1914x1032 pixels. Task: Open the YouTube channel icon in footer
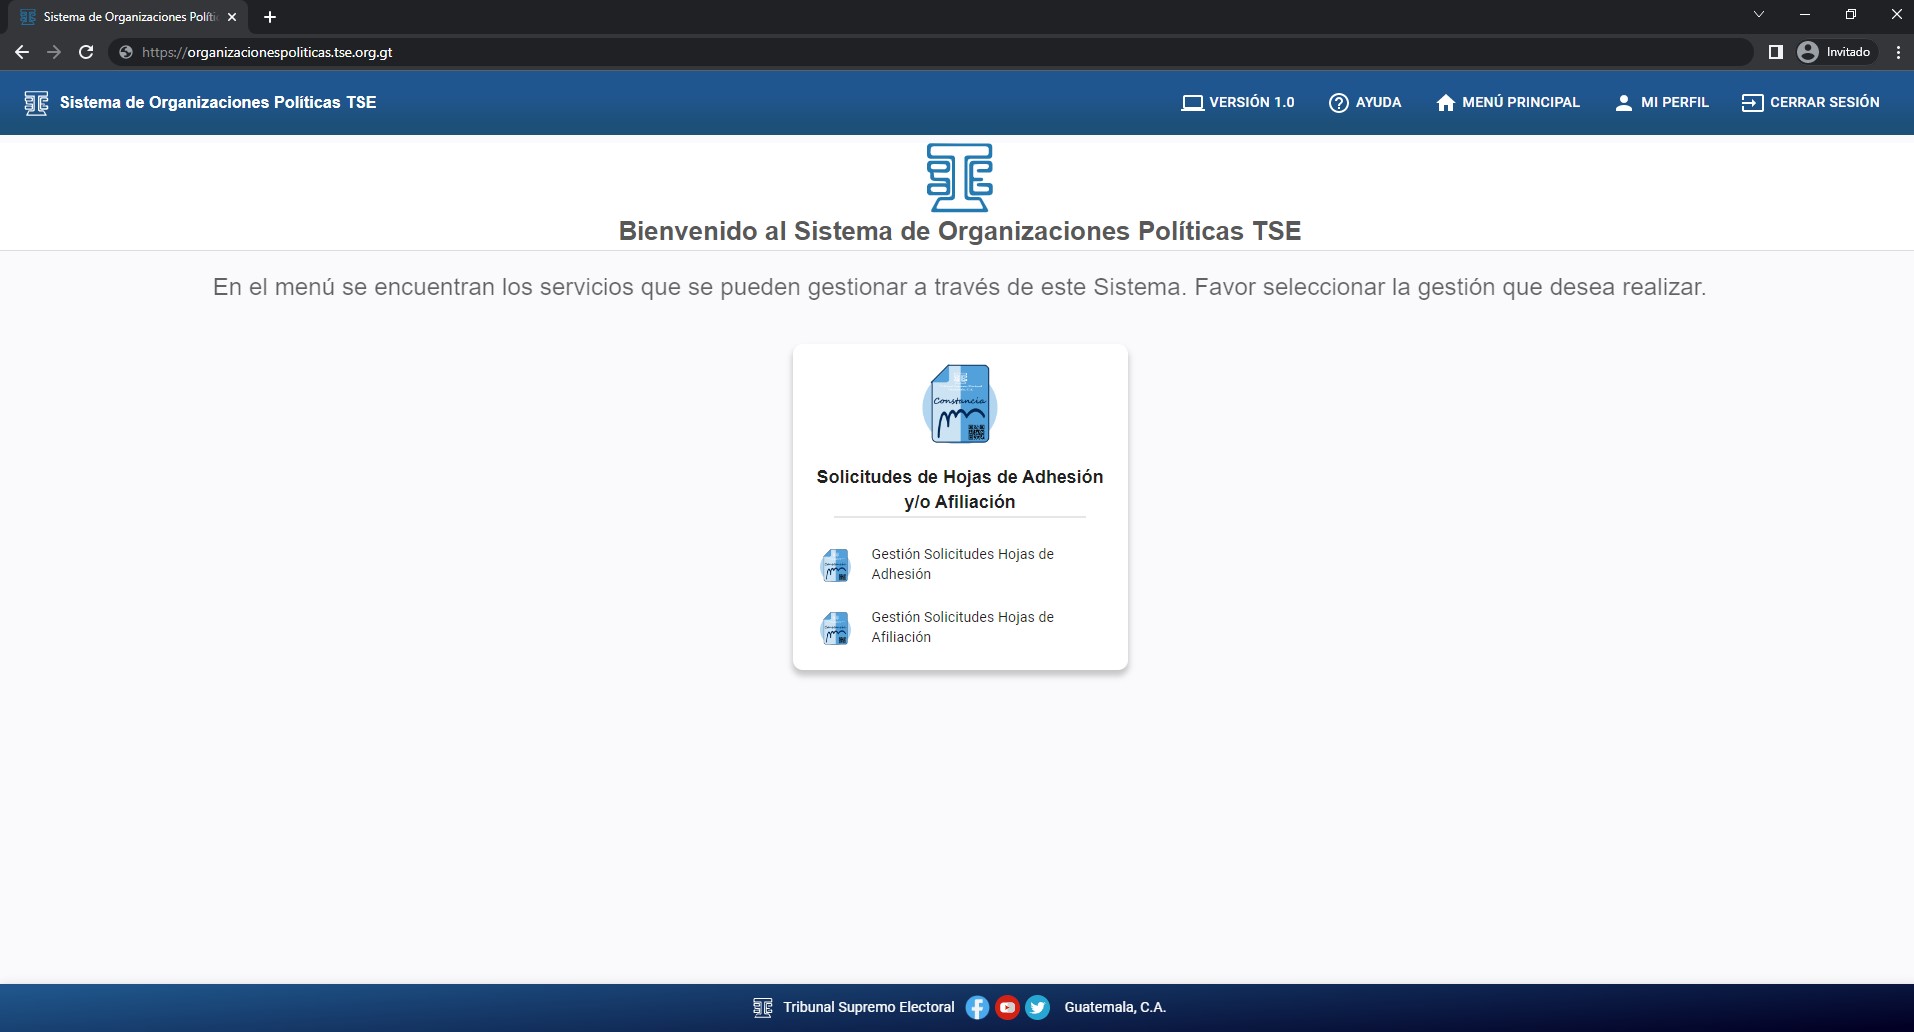tap(1008, 1007)
